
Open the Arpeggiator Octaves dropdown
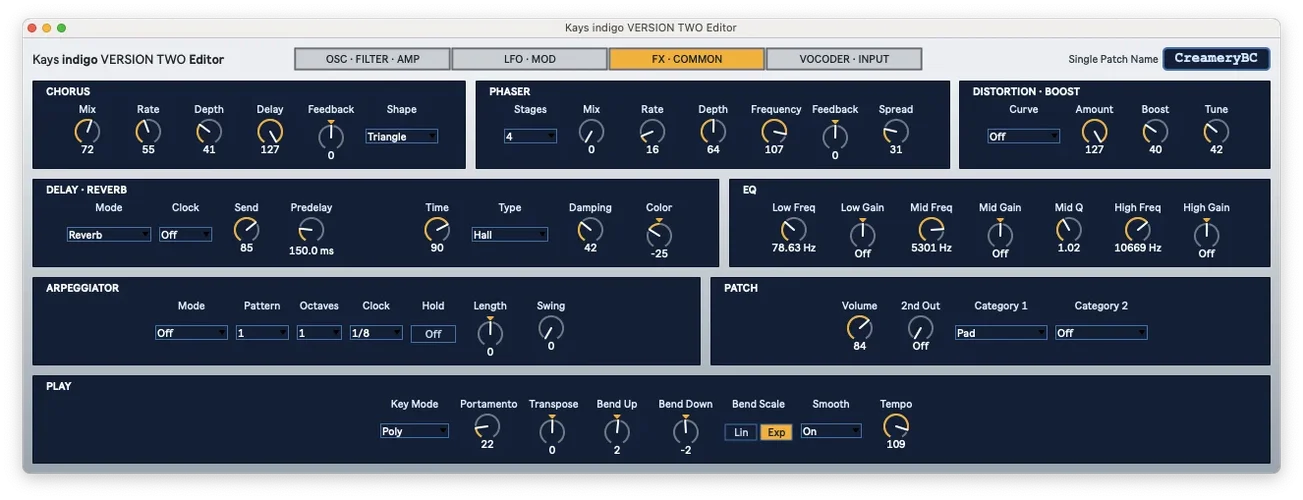click(319, 333)
